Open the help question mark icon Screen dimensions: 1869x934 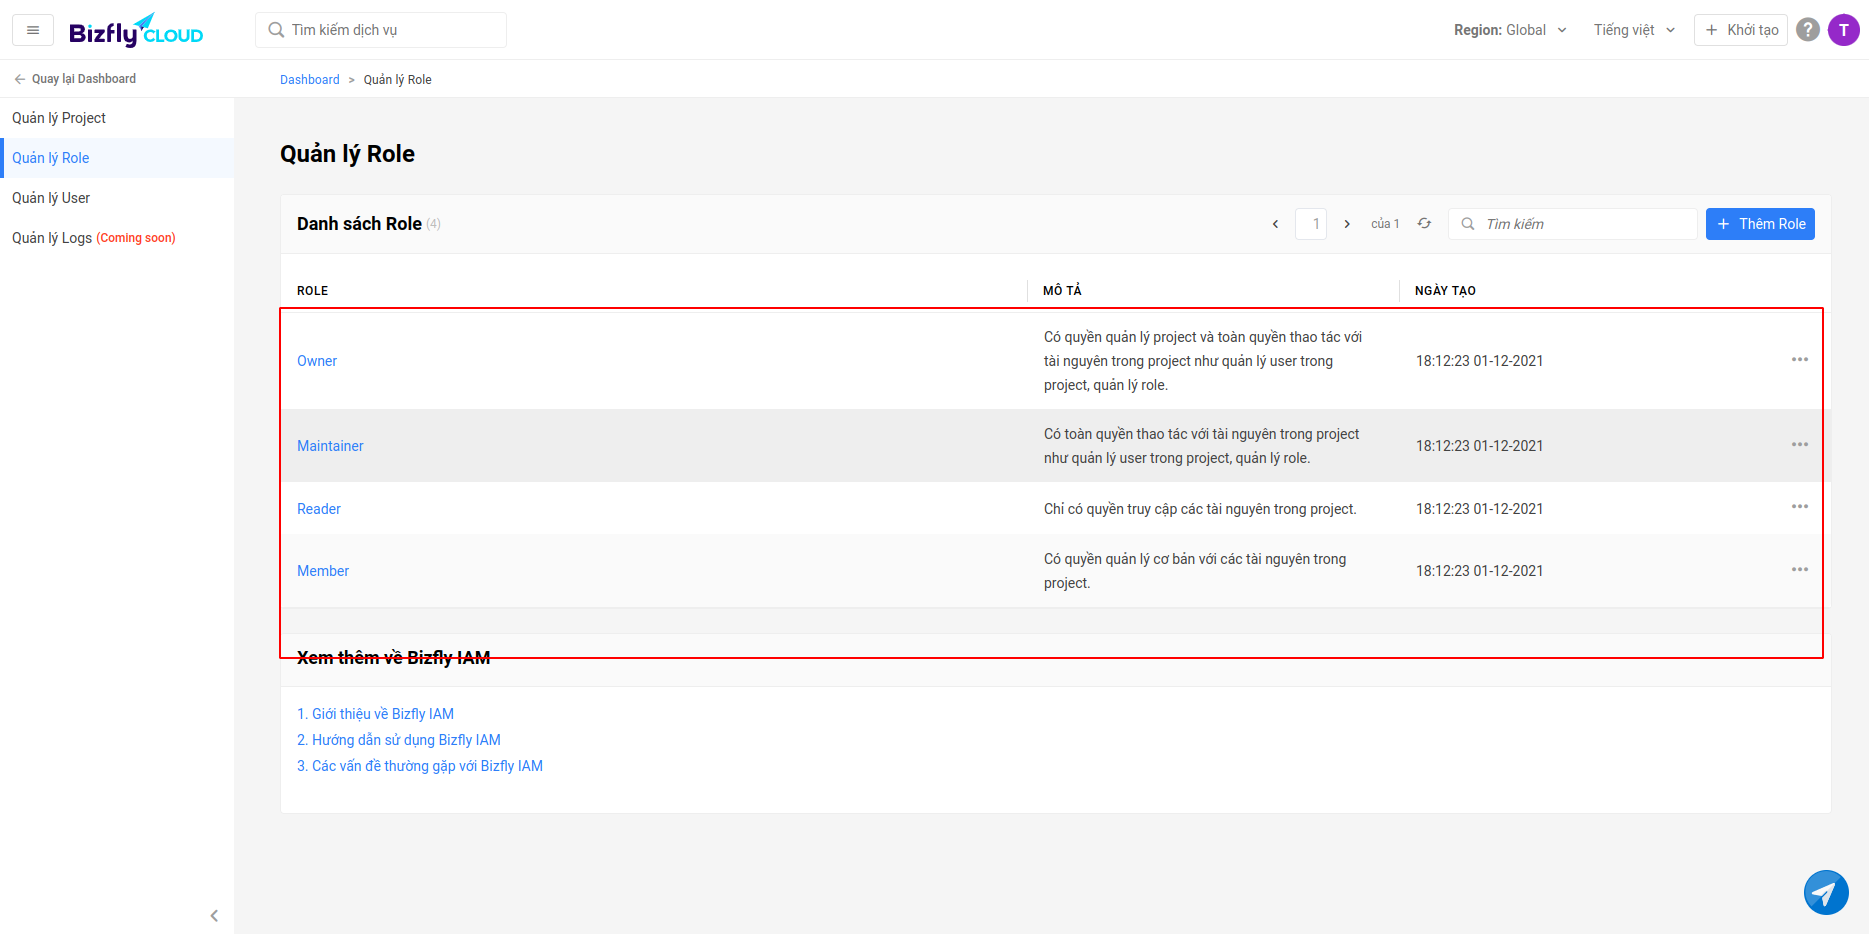coord(1807,30)
